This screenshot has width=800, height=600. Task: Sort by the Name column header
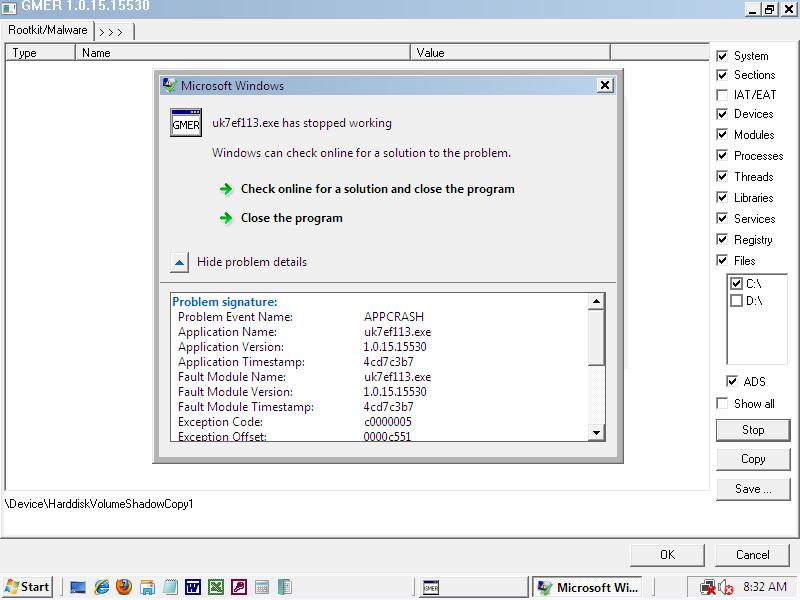(243, 53)
